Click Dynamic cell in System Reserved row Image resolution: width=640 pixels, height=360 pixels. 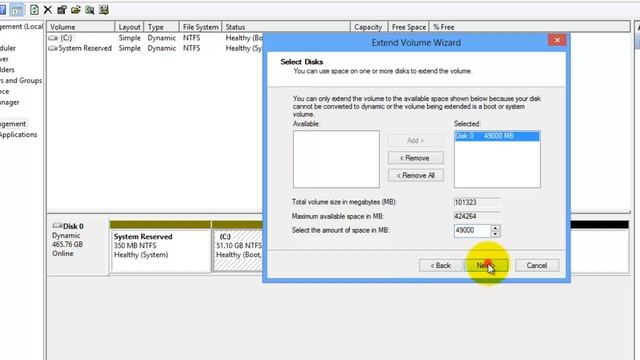pyautogui.click(x=162, y=48)
